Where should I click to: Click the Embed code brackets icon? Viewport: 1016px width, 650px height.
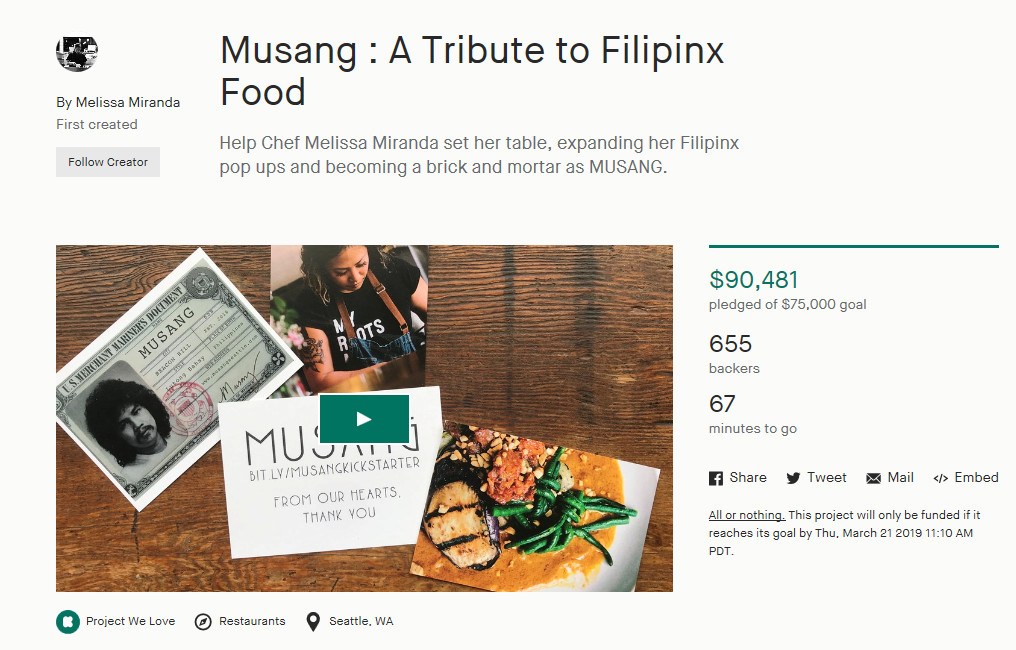[x=940, y=478]
